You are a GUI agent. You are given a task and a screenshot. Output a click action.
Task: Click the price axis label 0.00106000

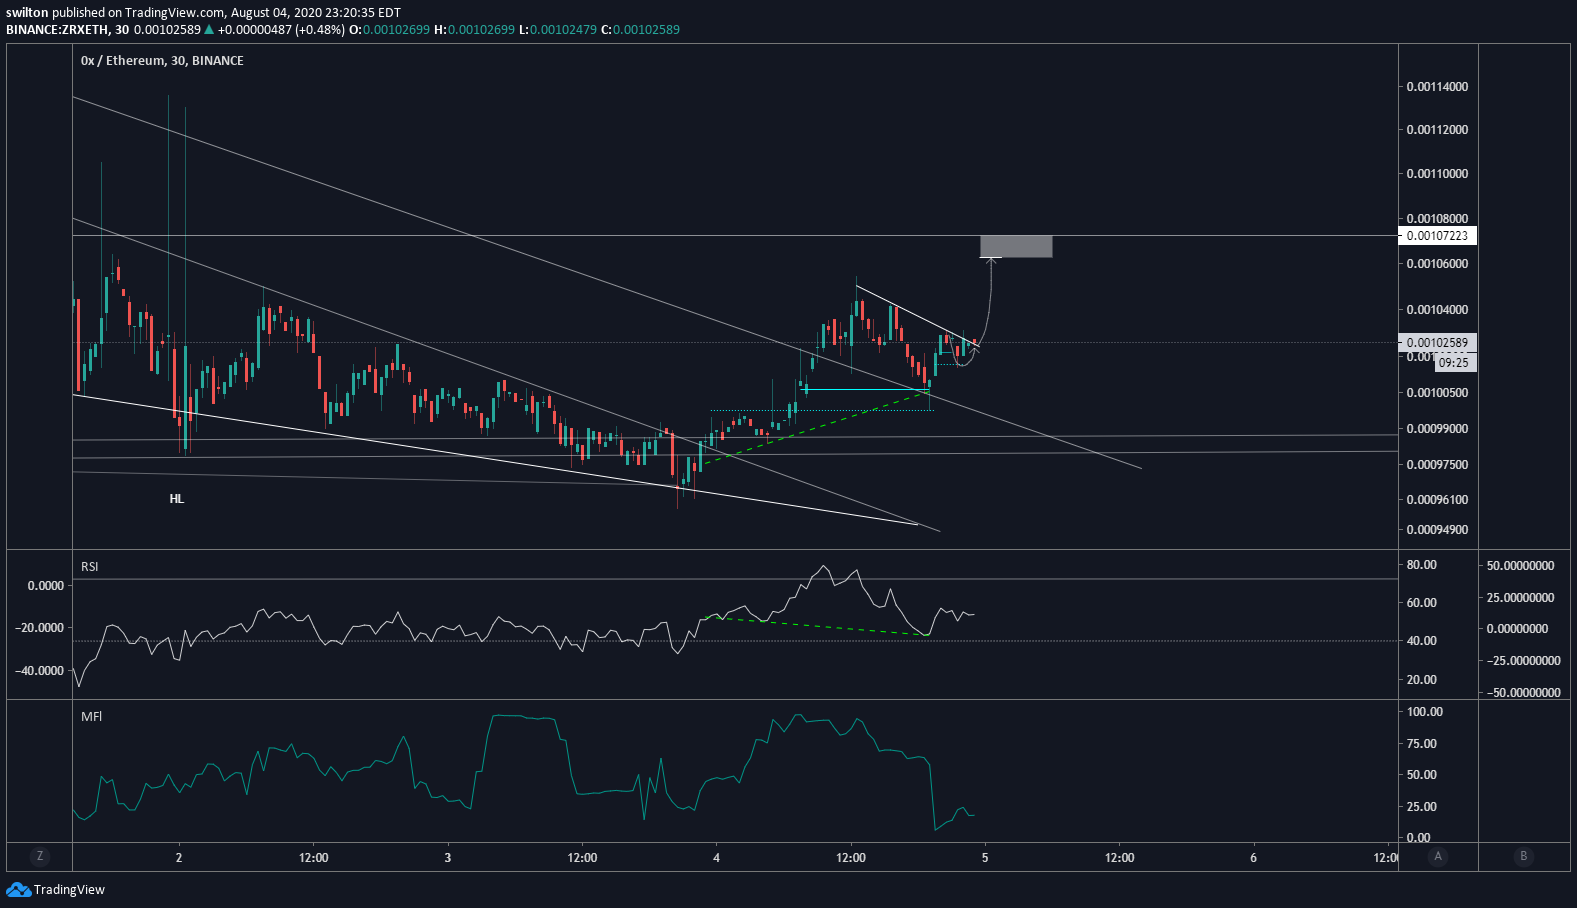(1437, 264)
